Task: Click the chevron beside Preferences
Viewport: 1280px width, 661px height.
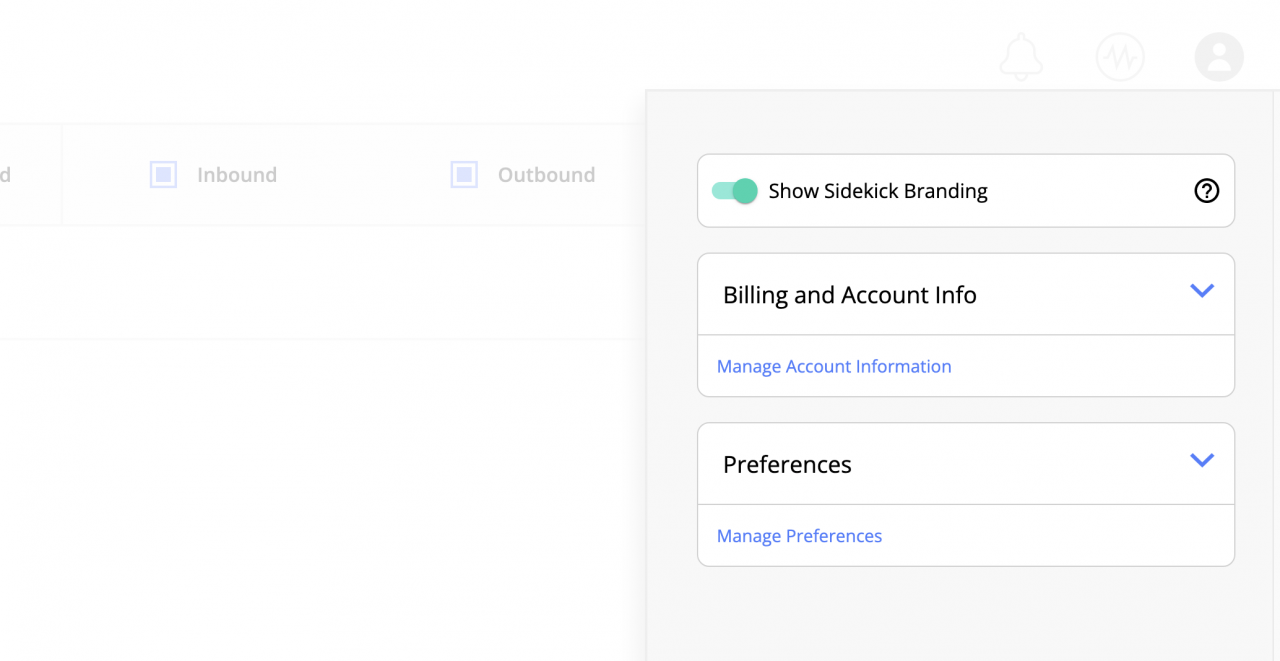Action: [1202, 461]
